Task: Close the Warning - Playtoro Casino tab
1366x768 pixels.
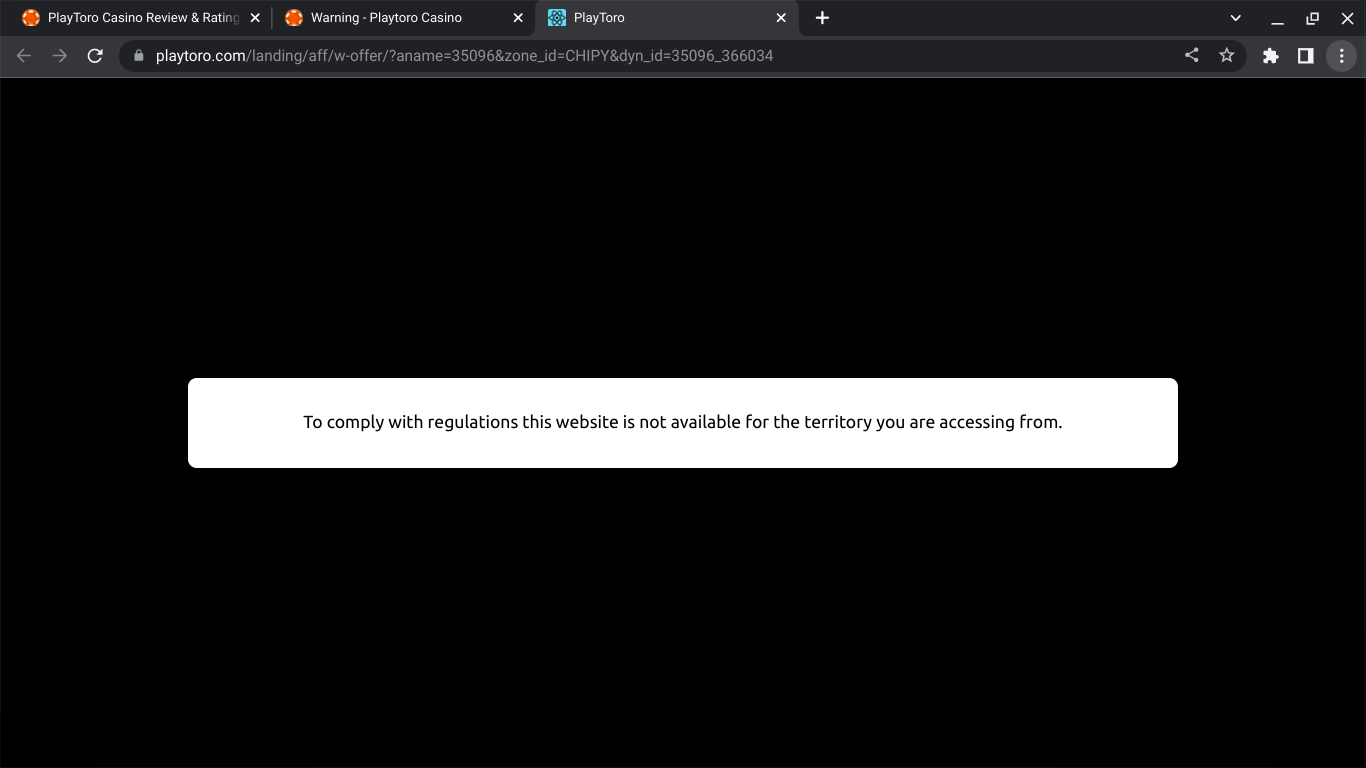Action: click(x=518, y=17)
